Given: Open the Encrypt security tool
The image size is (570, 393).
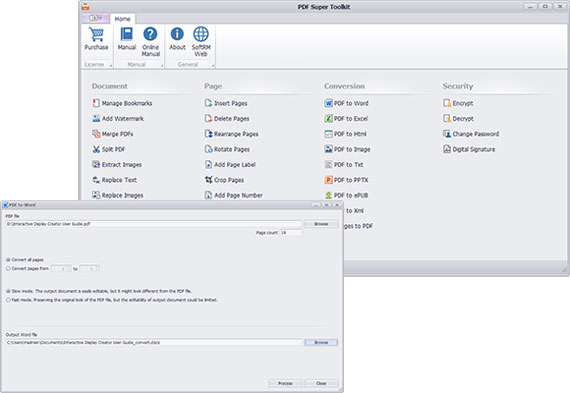Looking at the screenshot, I should point(458,103).
